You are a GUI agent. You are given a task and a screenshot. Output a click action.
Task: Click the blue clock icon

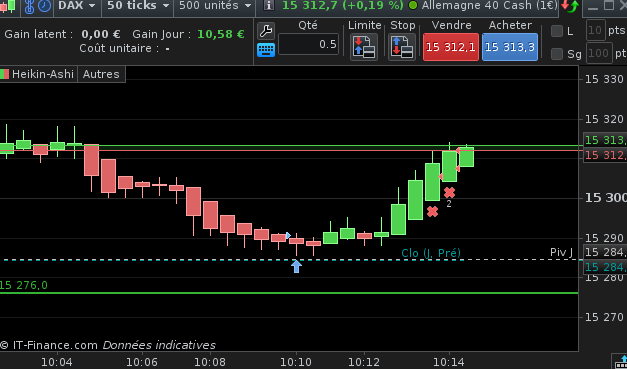coord(44,5)
